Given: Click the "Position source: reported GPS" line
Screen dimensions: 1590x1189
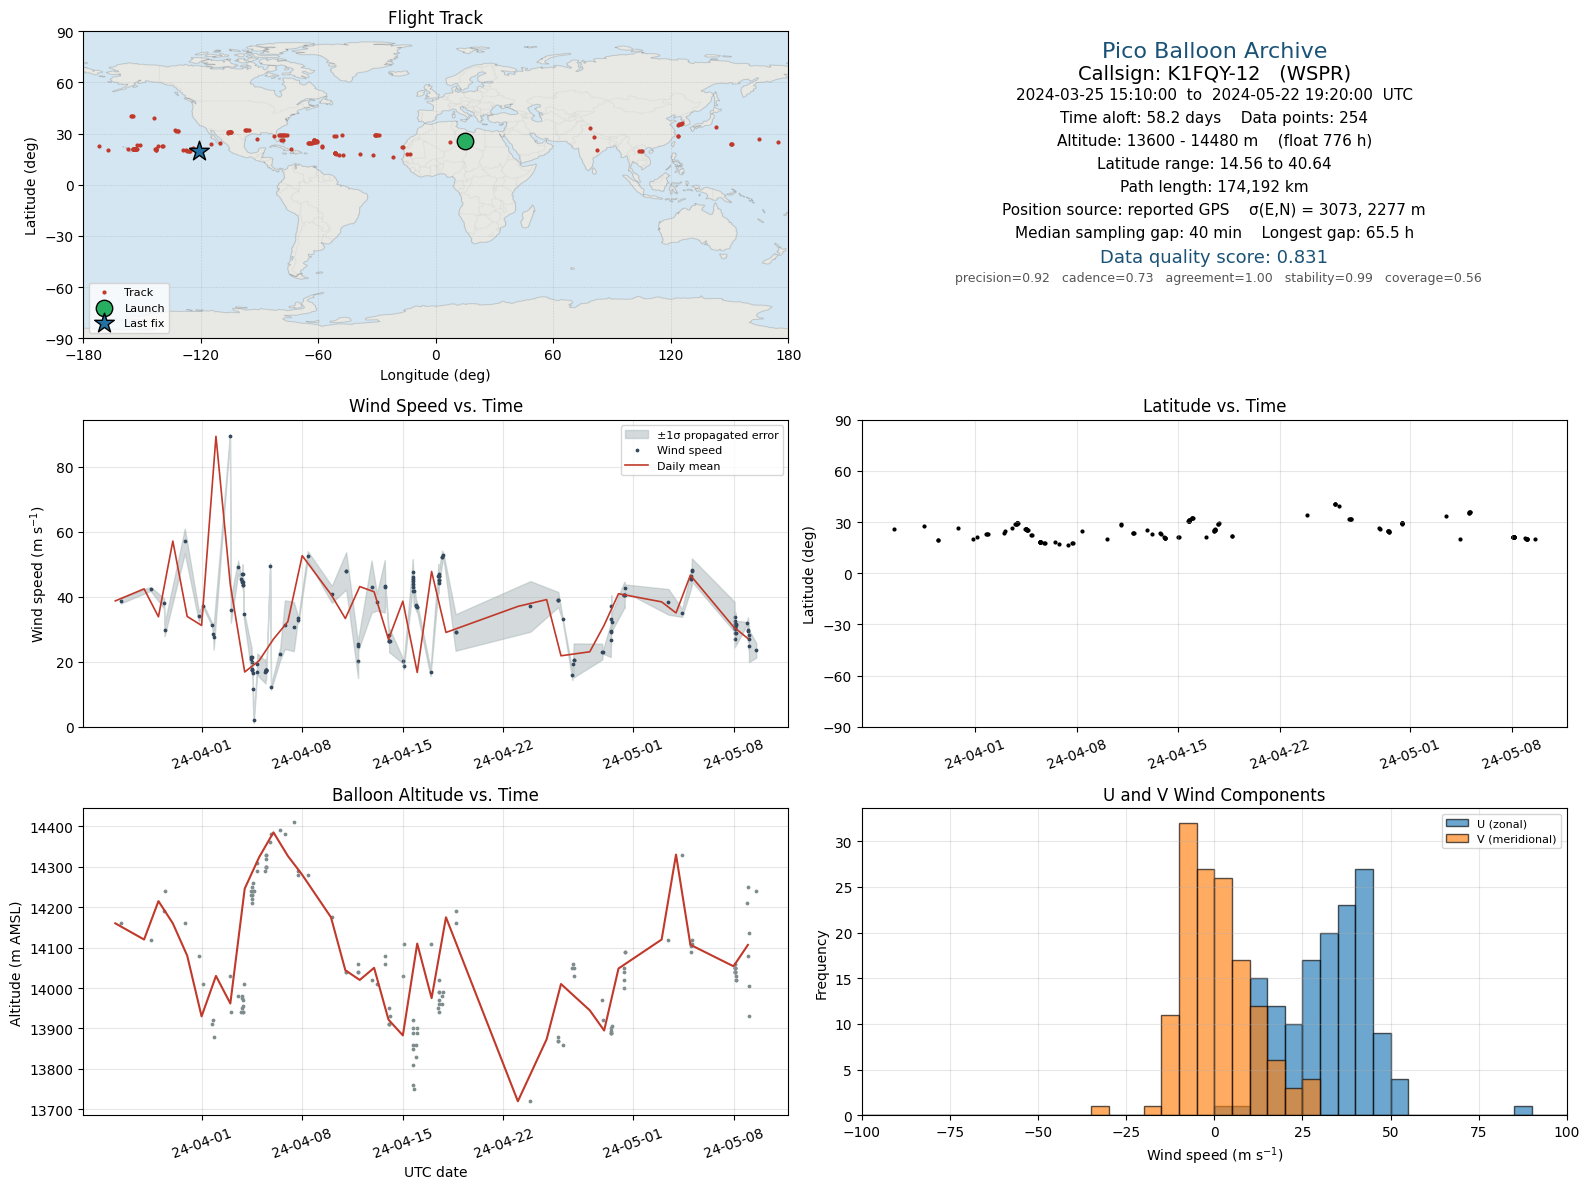Looking at the screenshot, I should (x=1214, y=210).
